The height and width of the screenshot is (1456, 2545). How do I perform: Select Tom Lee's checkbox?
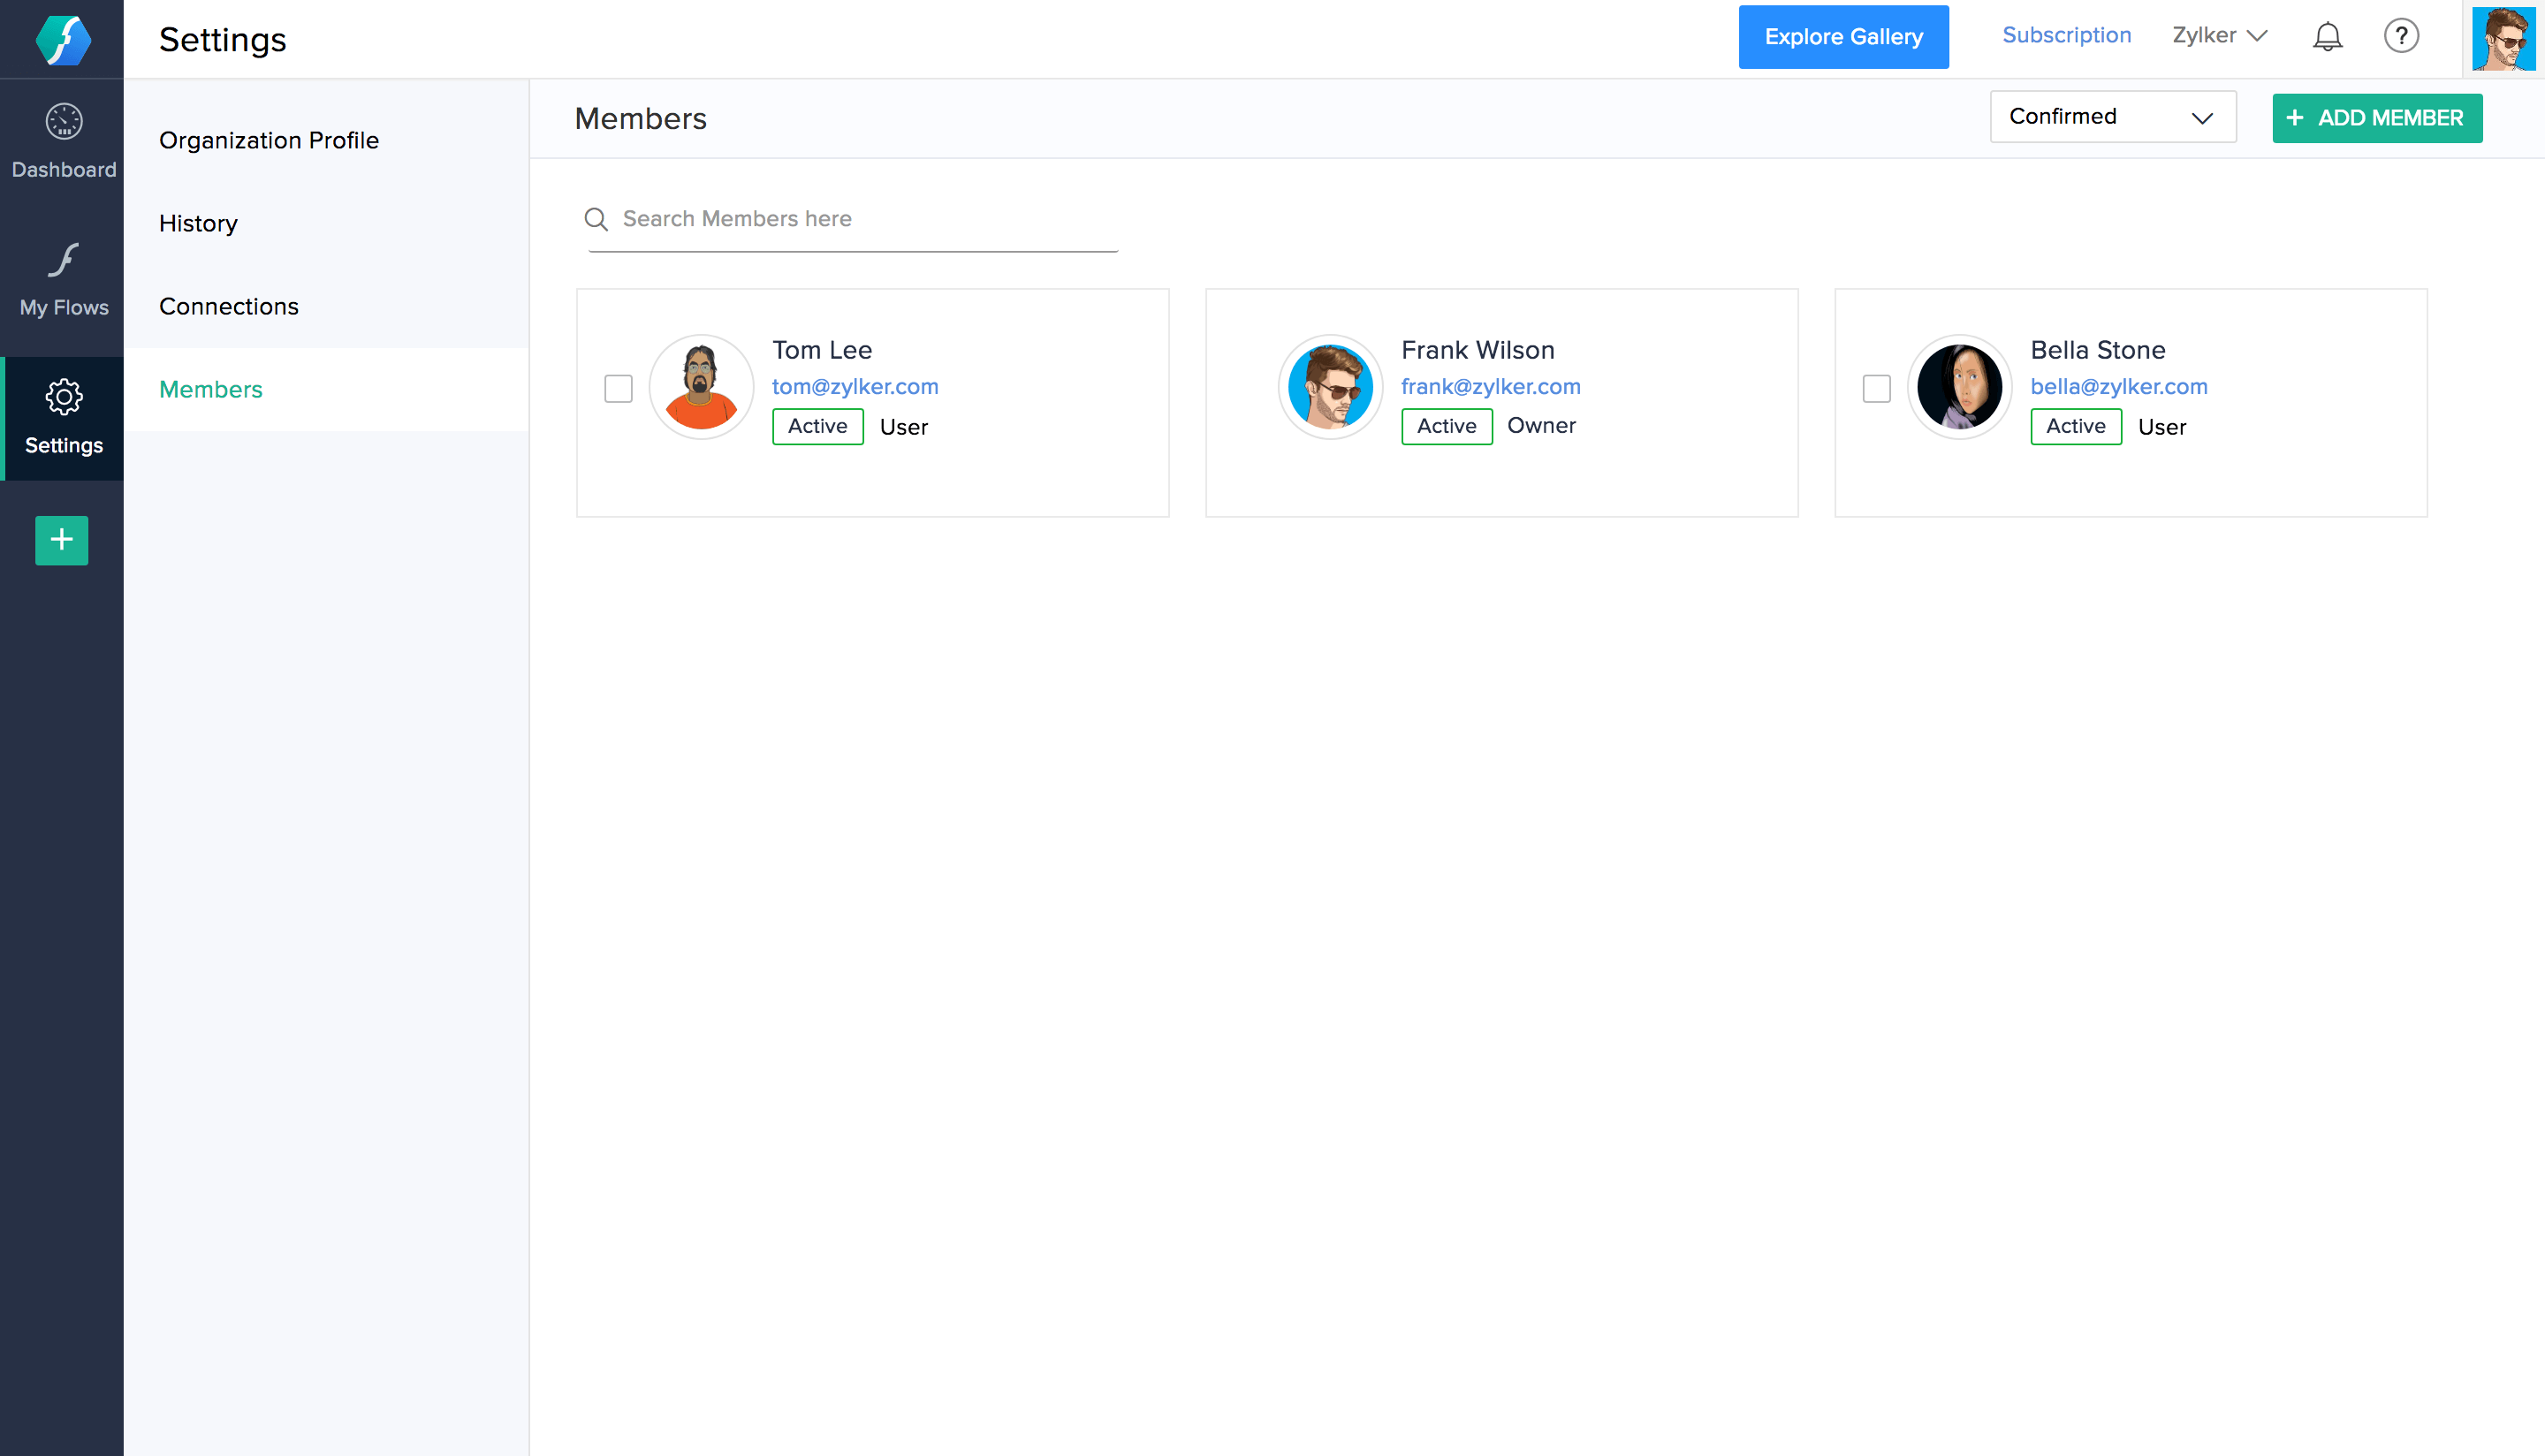pyautogui.click(x=618, y=389)
